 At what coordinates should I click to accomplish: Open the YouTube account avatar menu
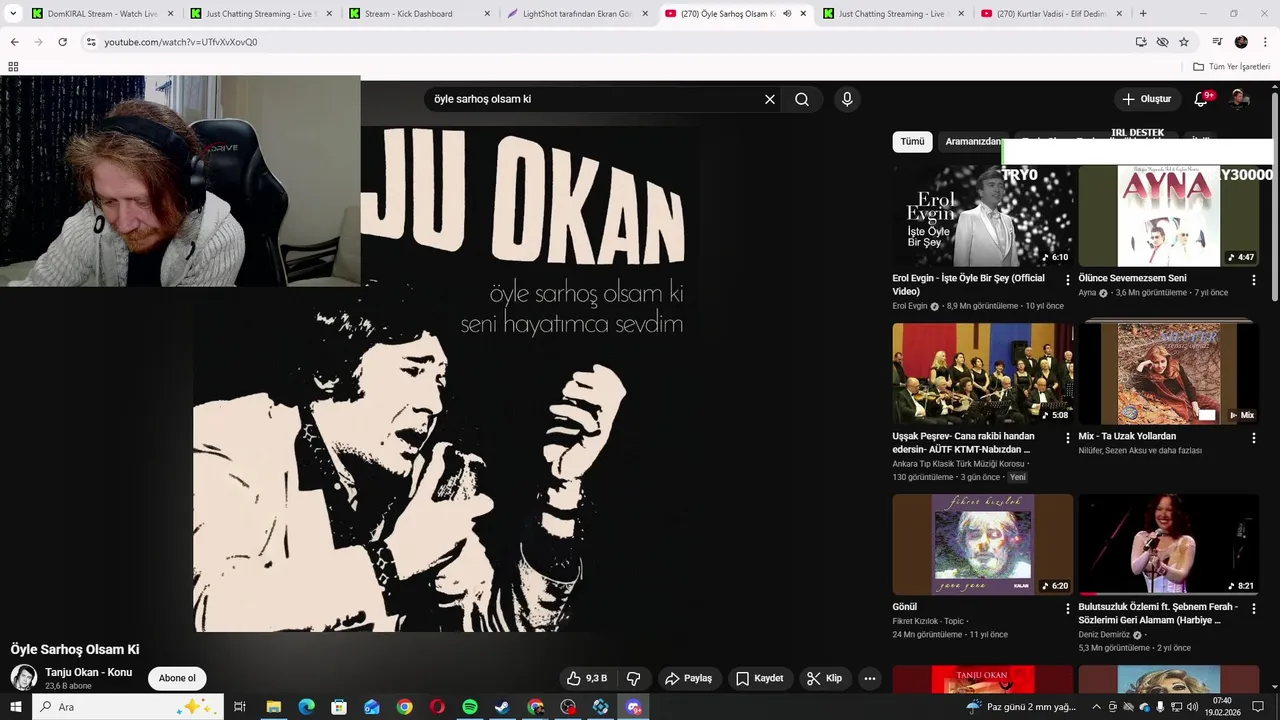point(1239,99)
